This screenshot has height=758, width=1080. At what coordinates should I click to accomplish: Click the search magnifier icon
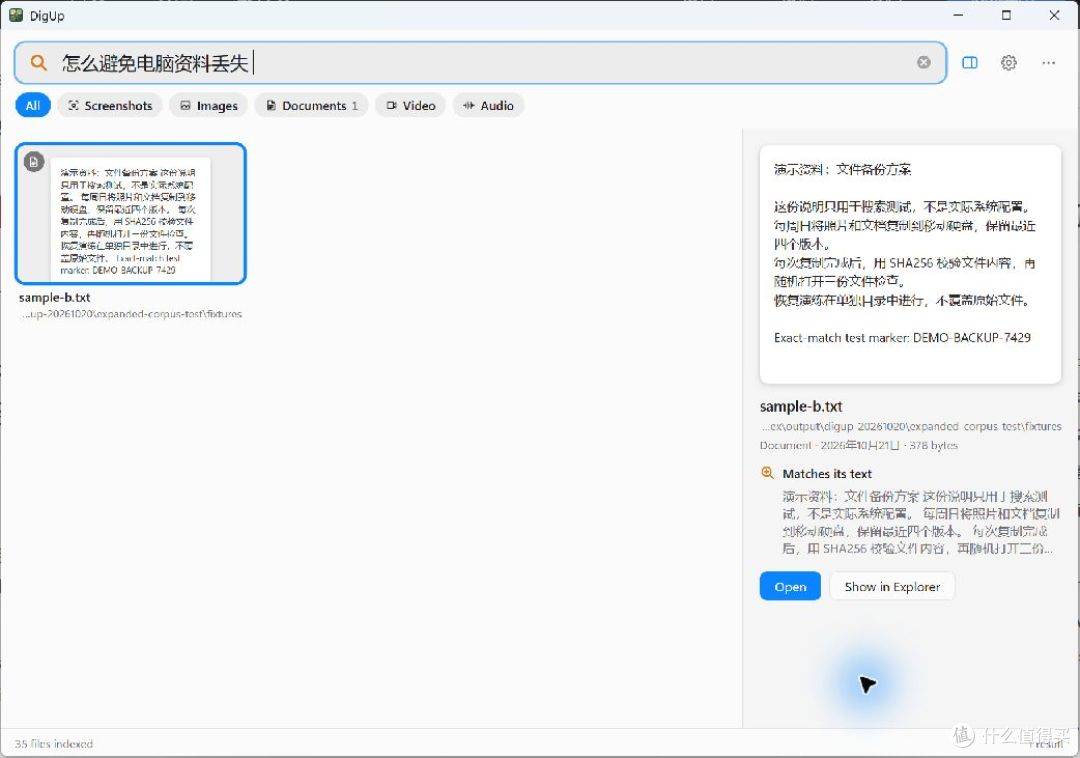pos(39,63)
